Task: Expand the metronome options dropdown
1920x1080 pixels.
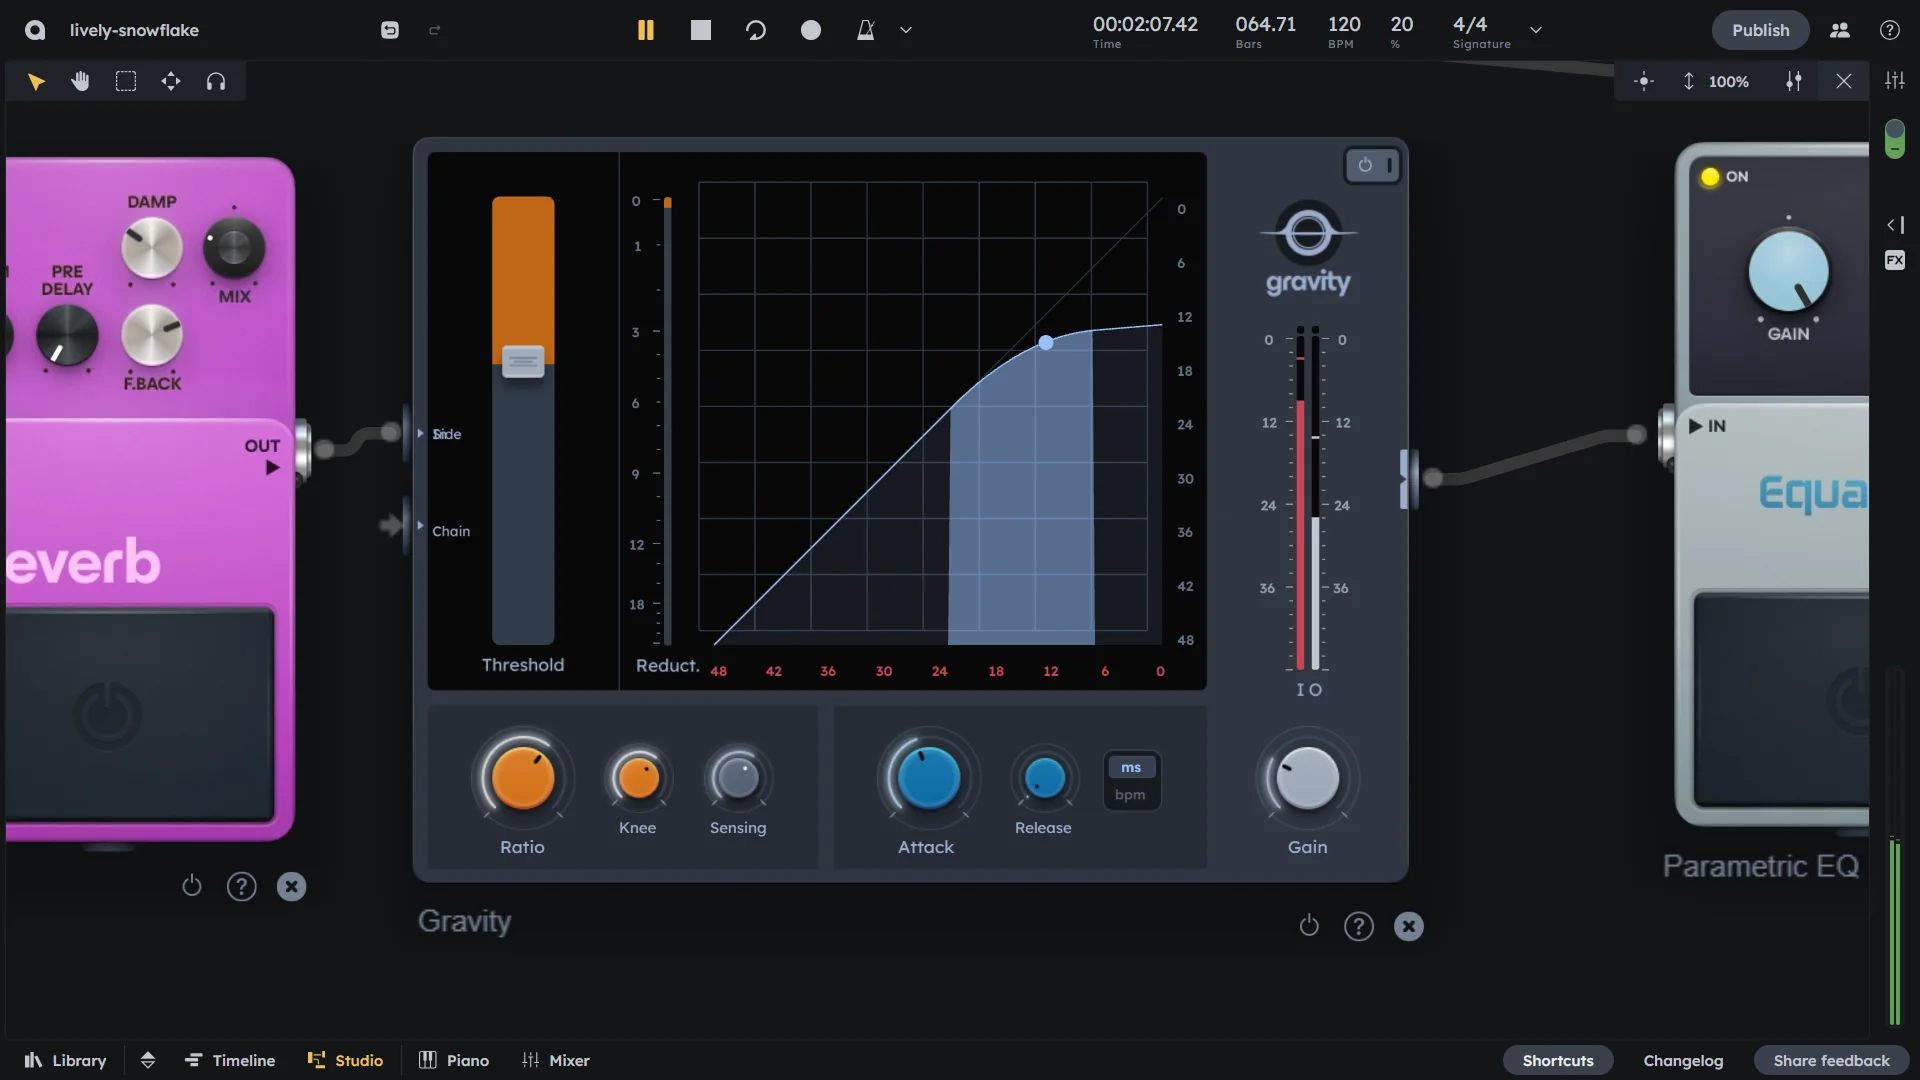Action: [906, 30]
